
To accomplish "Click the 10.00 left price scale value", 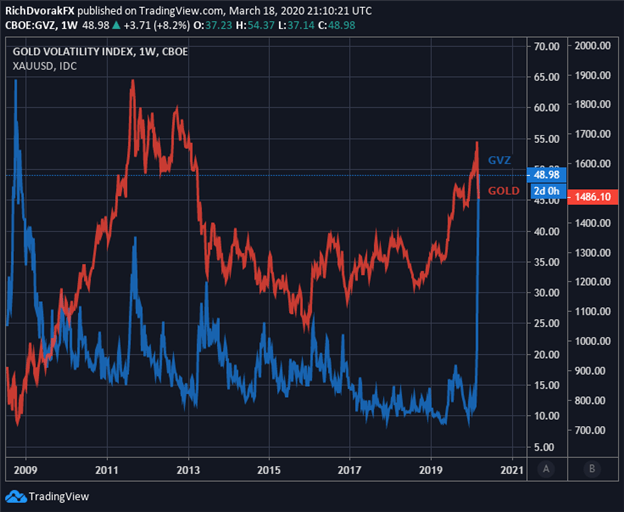I will tap(546, 416).
